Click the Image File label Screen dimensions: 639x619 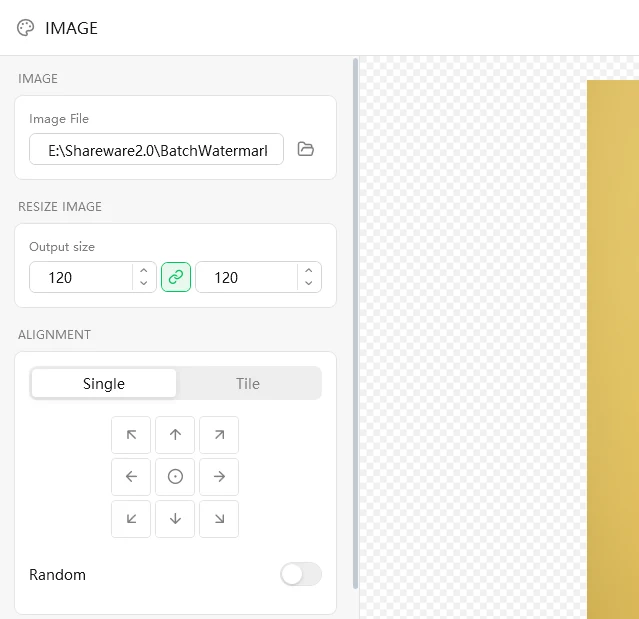59,119
